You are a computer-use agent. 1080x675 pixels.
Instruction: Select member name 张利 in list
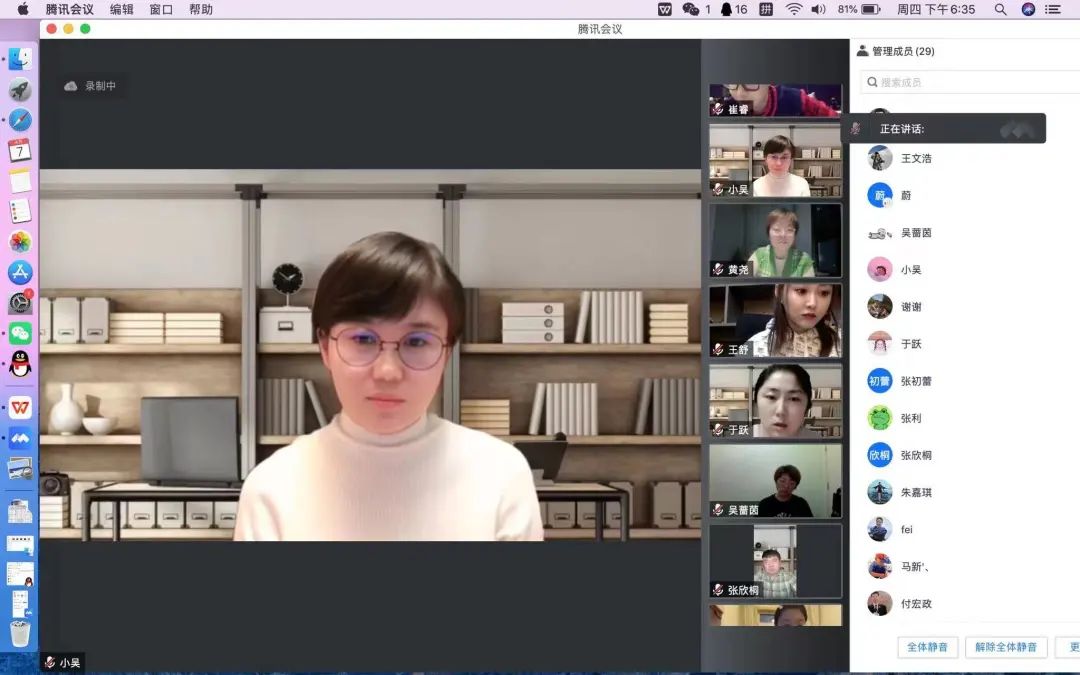click(x=911, y=418)
